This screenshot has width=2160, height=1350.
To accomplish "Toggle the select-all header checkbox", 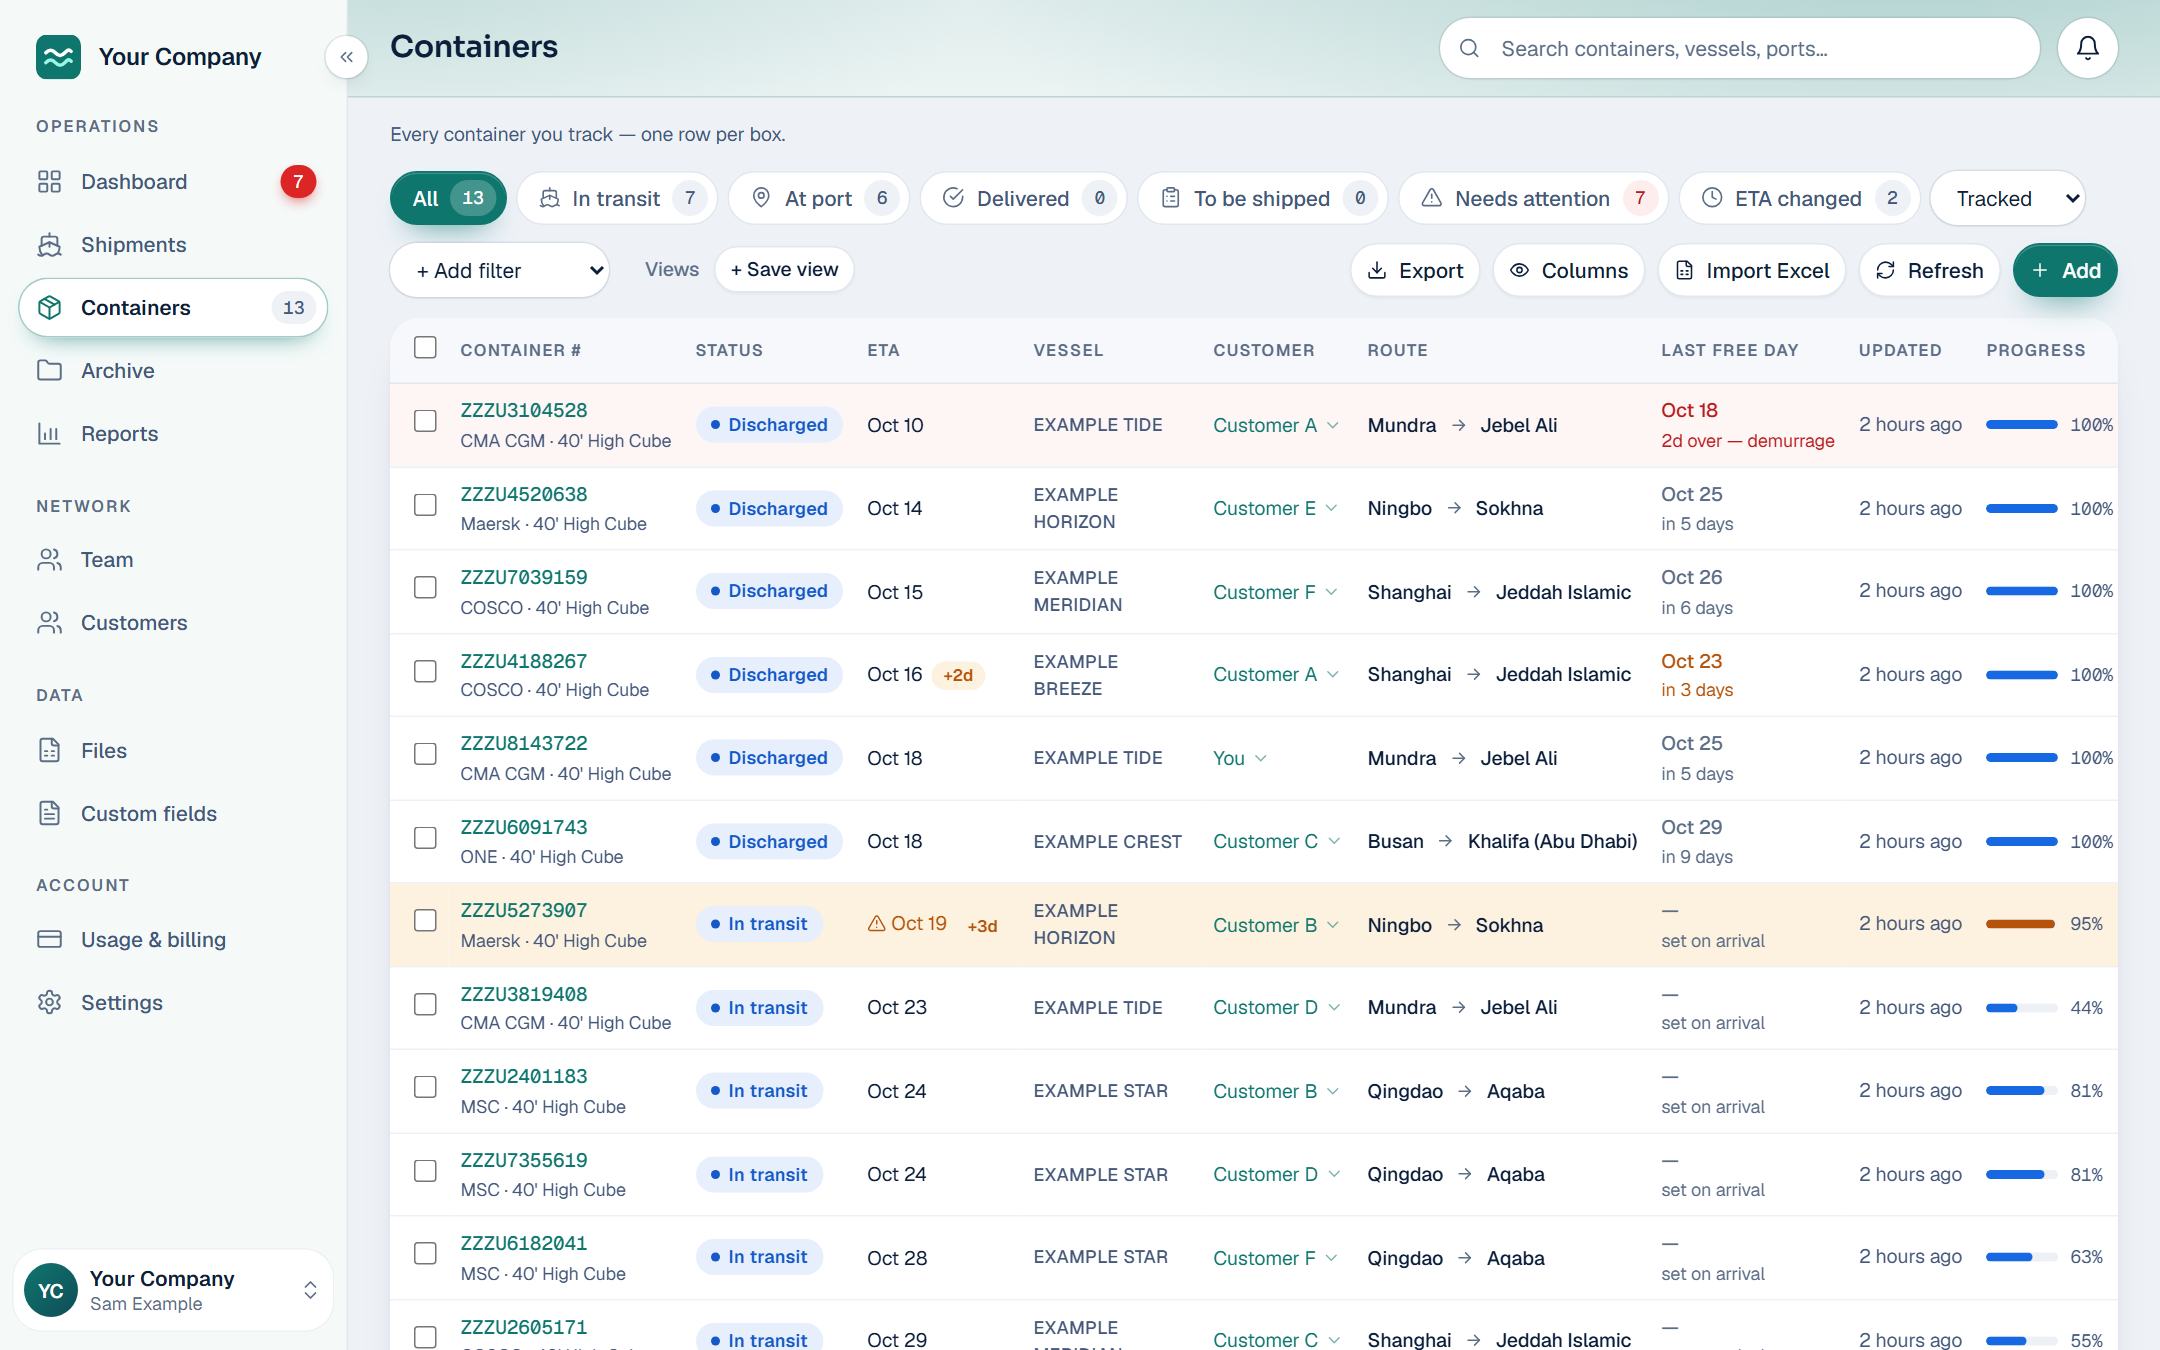I will tap(425, 348).
